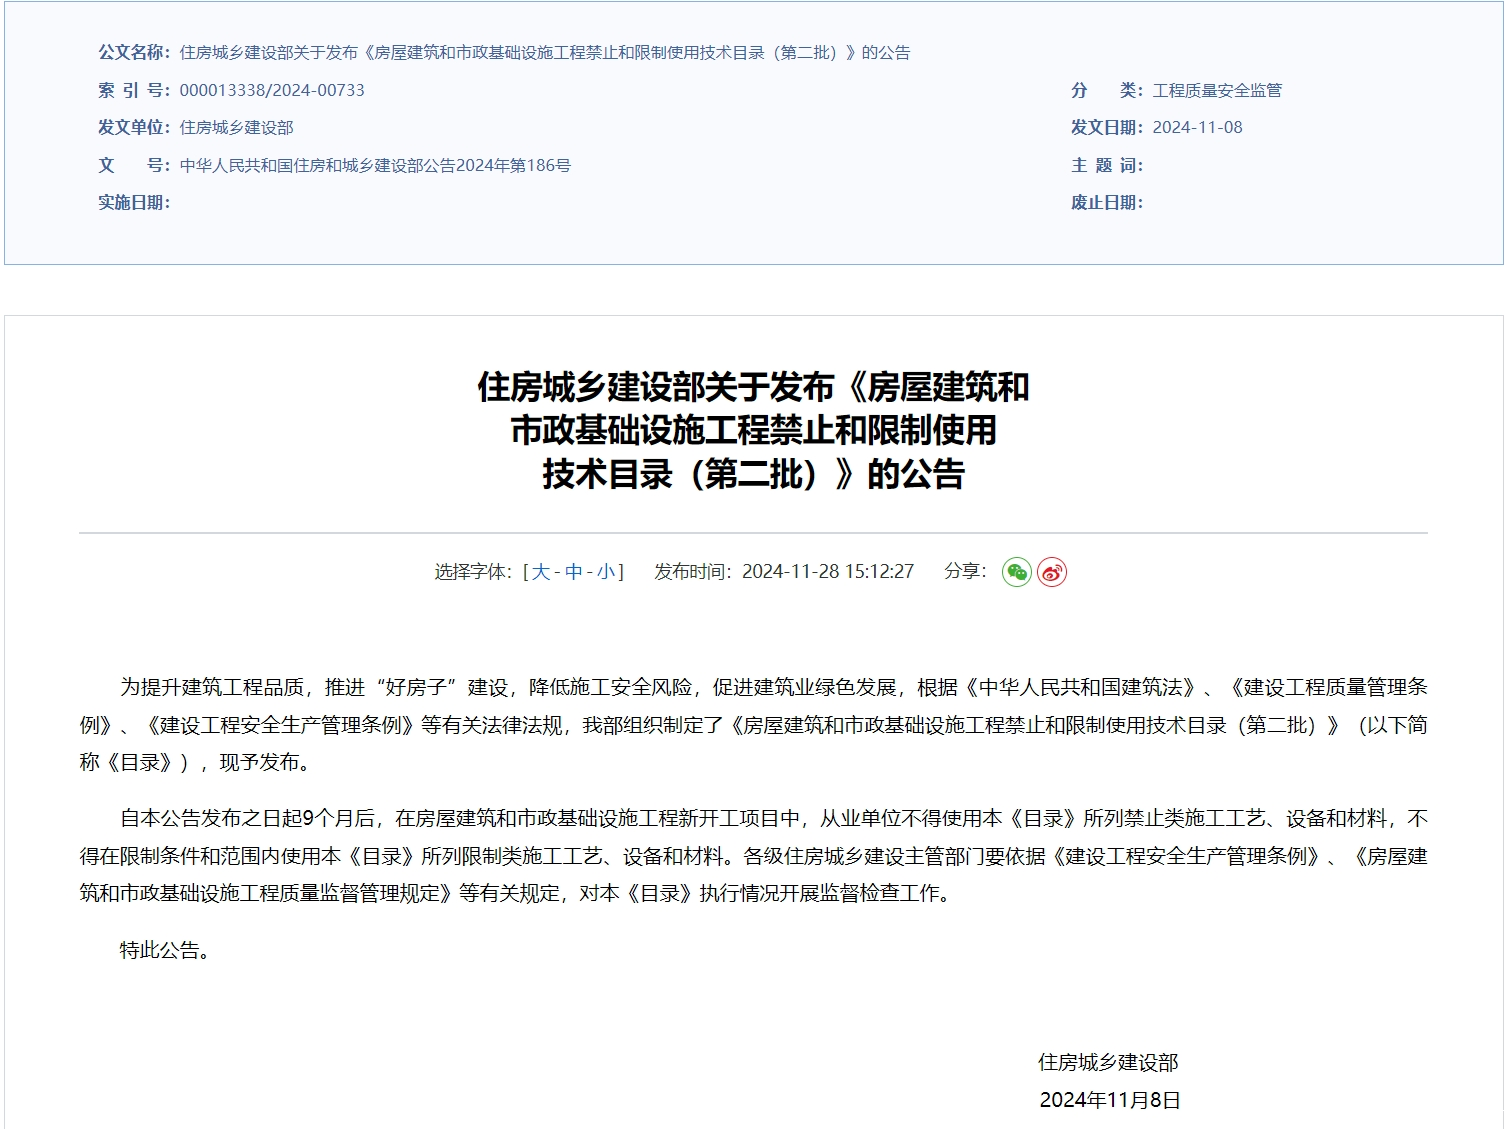Set font size to 小 (small)
The image size is (1507, 1129).
pos(606,572)
